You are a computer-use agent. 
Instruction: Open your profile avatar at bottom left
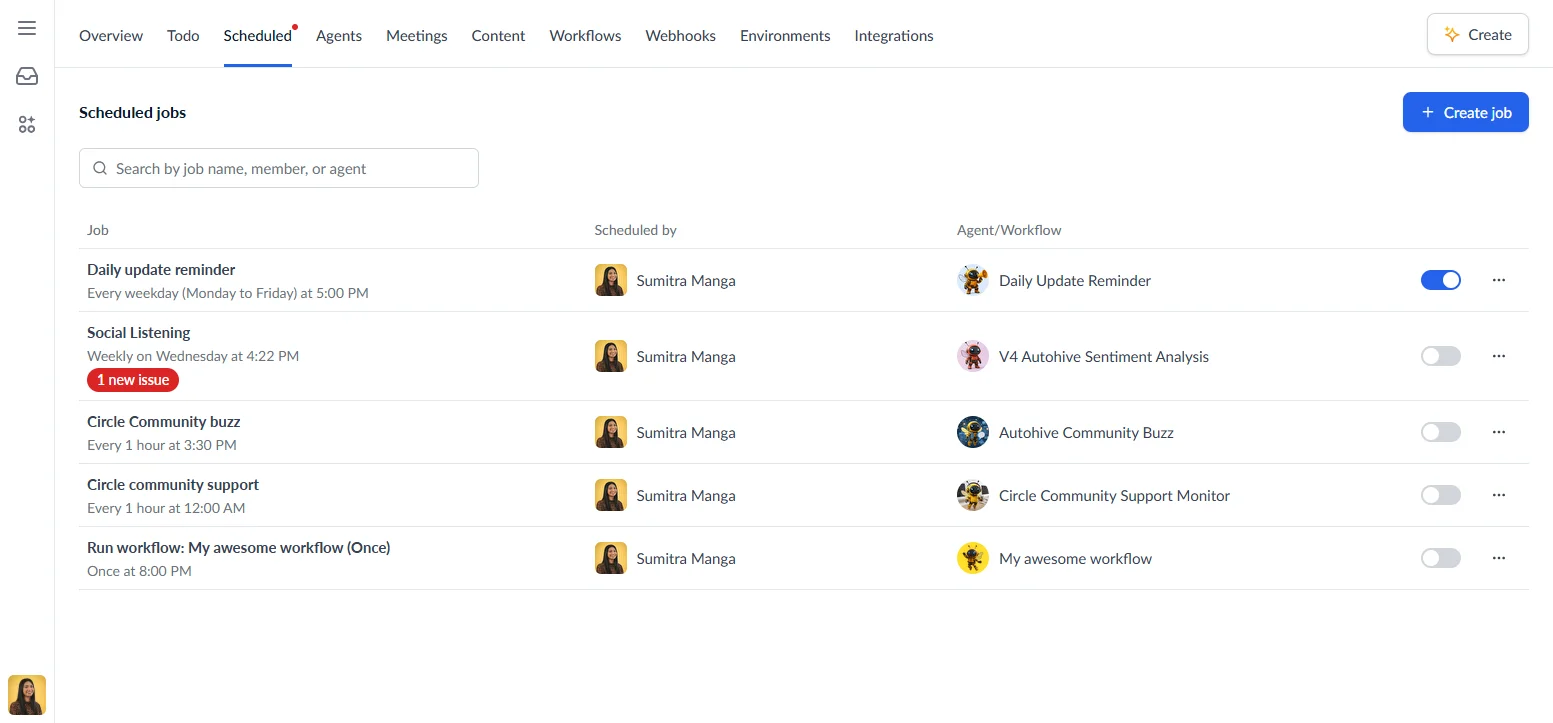click(26, 695)
